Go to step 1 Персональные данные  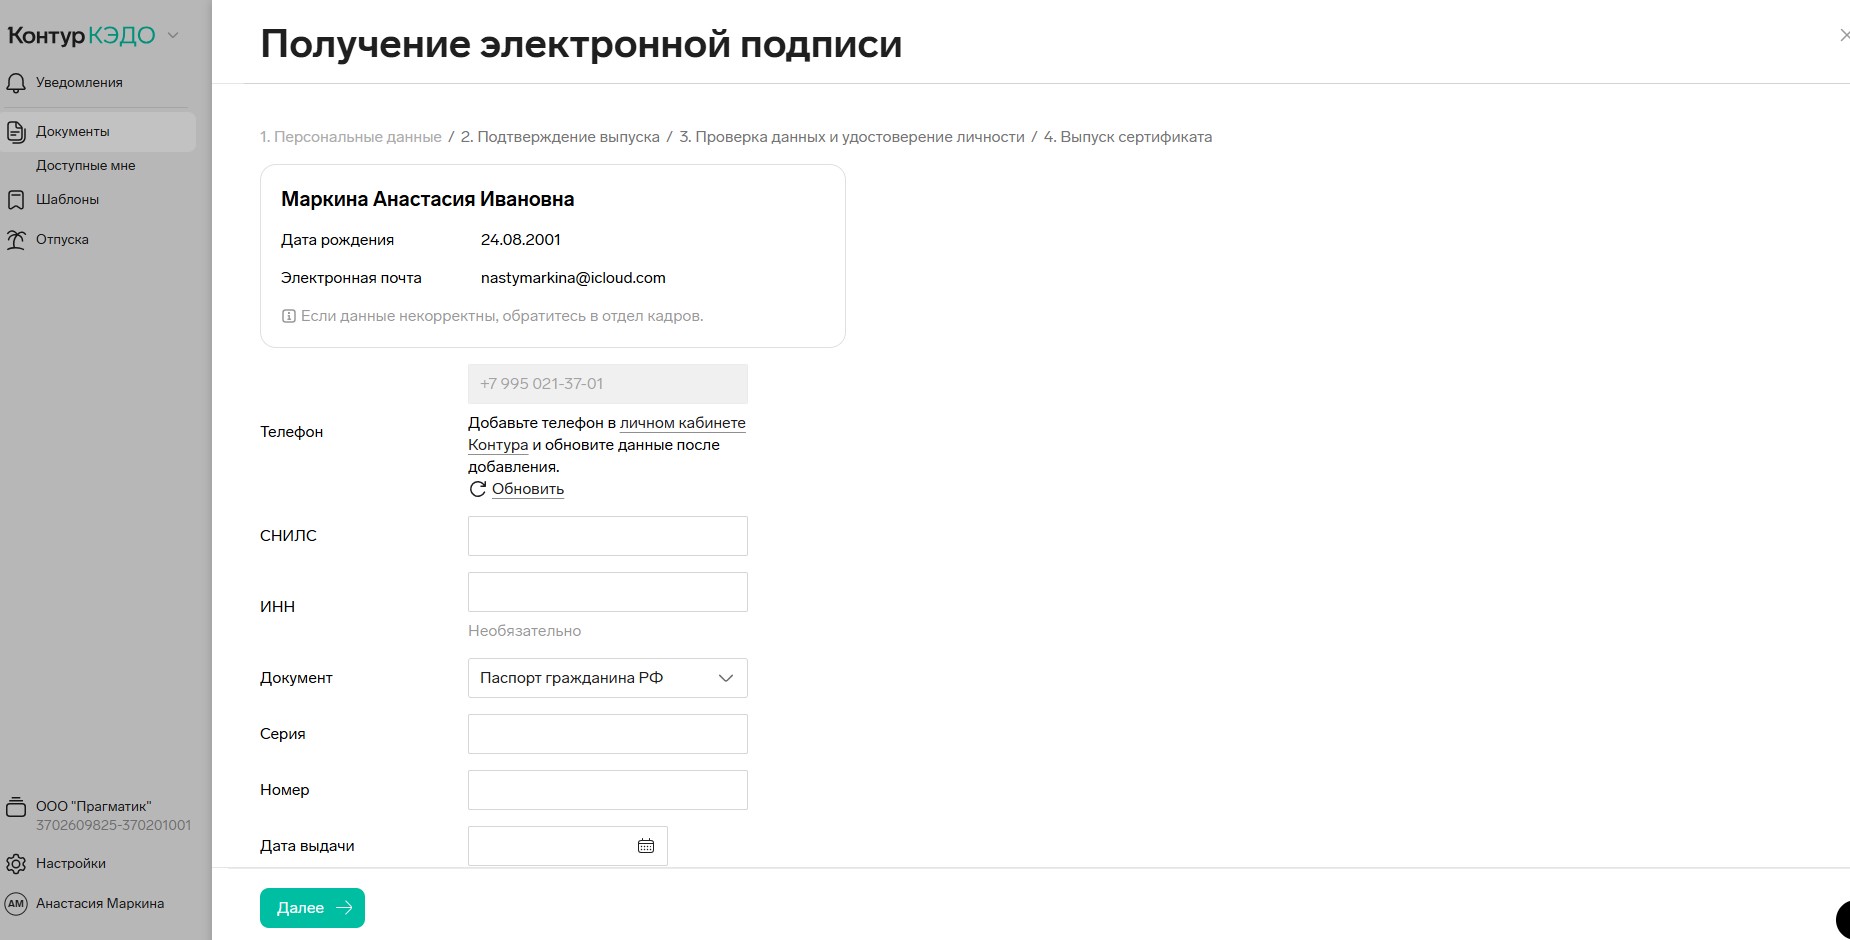350,137
